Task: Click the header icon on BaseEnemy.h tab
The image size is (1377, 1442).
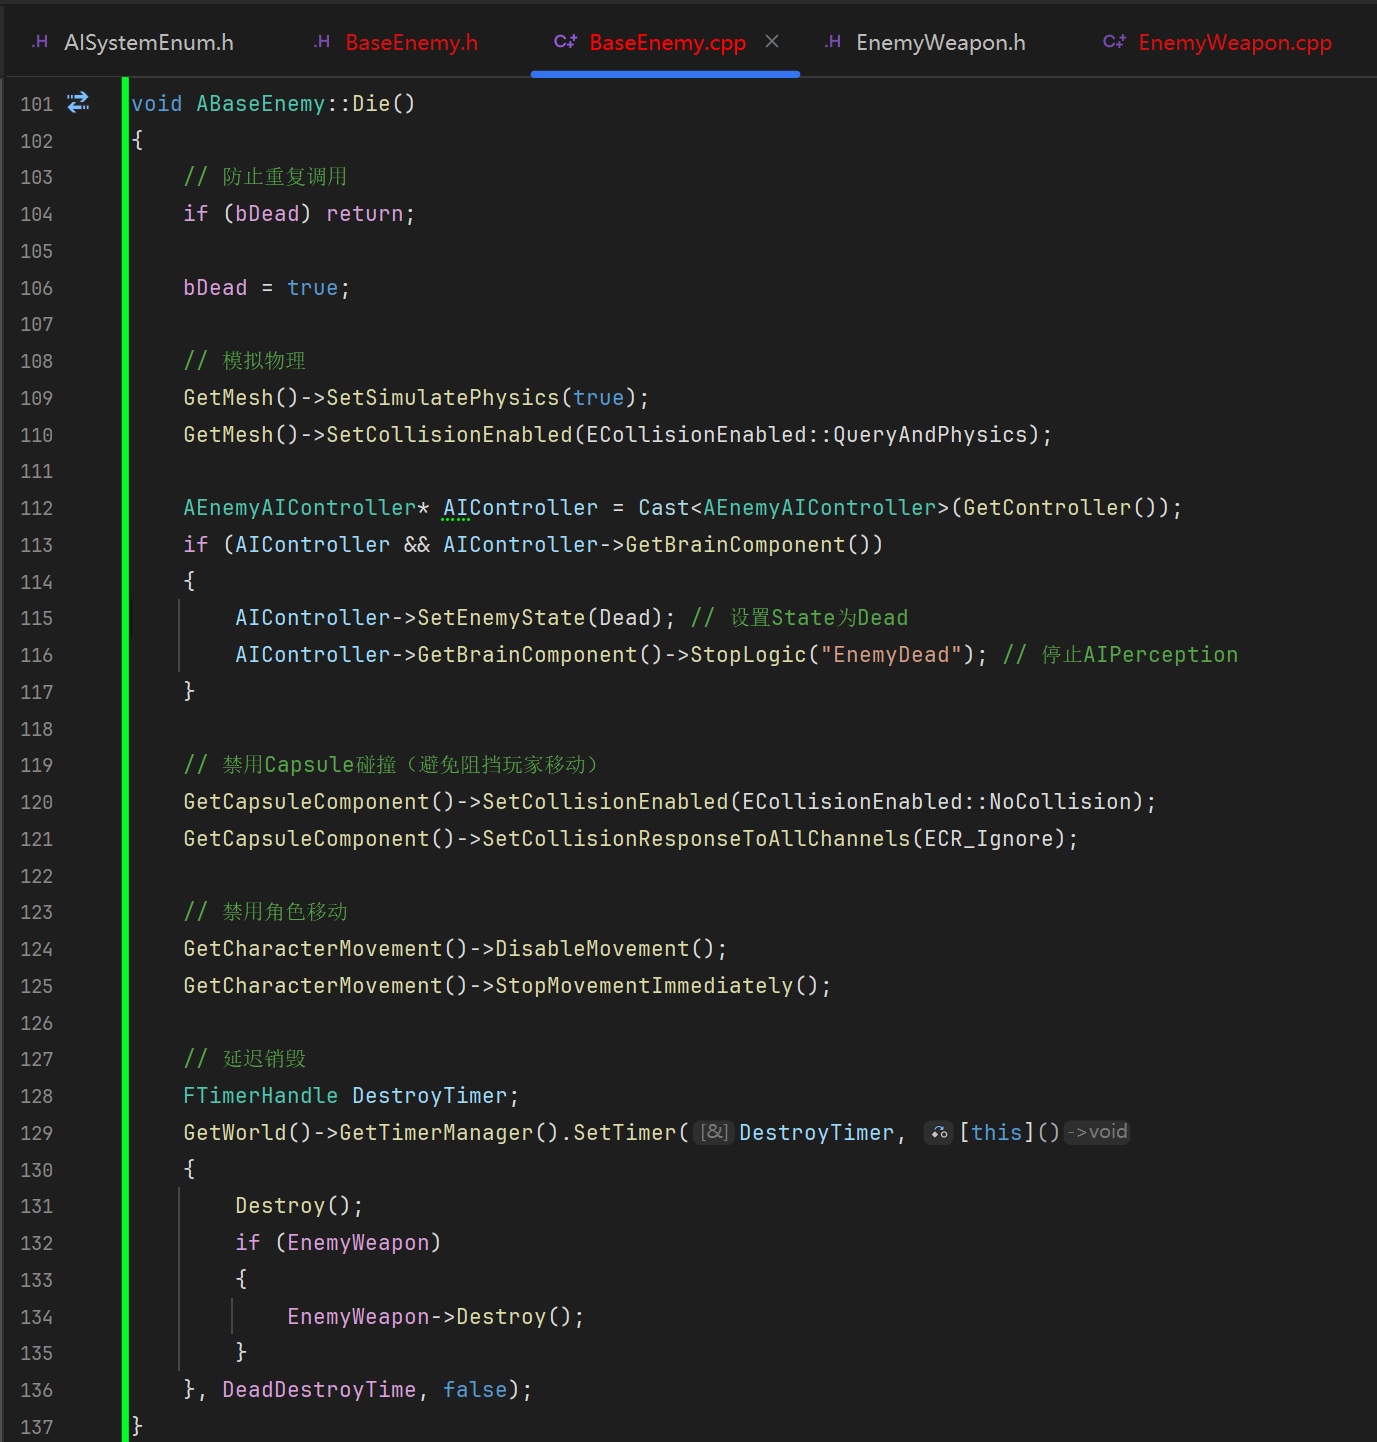Action: (x=321, y=42)
